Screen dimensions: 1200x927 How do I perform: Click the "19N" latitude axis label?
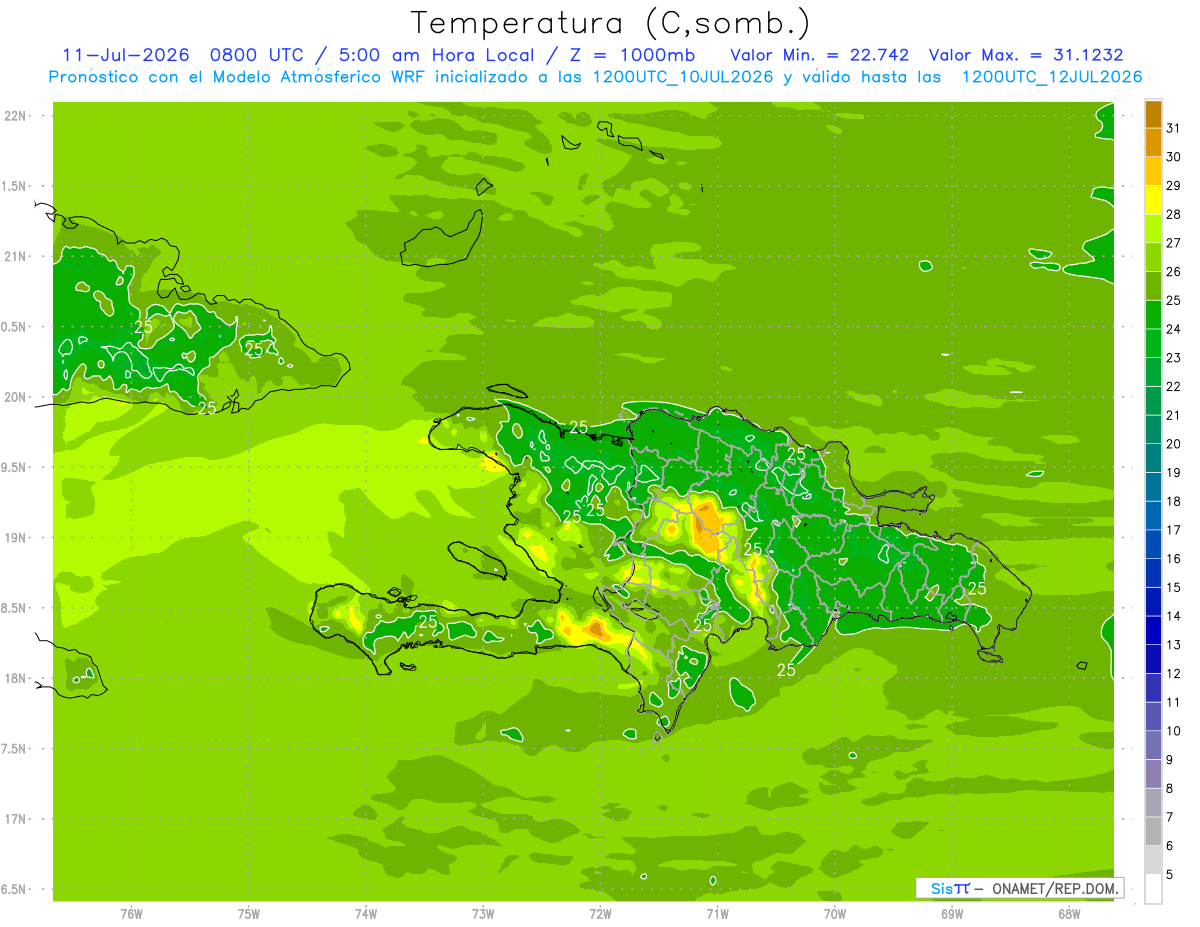coord(16,538)
